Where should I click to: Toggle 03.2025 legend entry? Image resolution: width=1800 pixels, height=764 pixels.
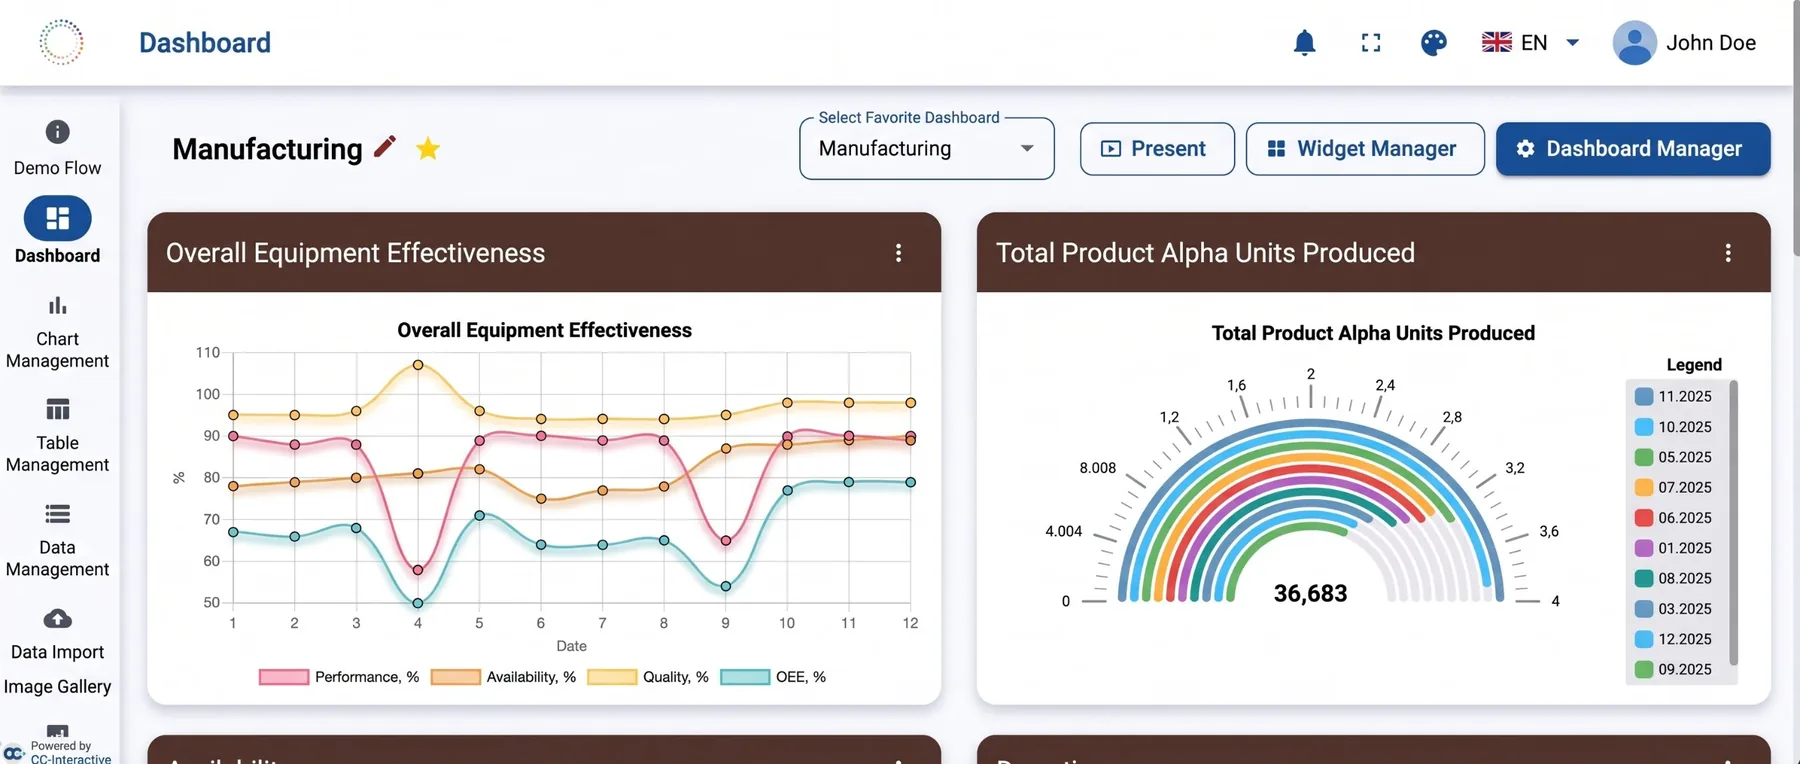coord(1673,609)
